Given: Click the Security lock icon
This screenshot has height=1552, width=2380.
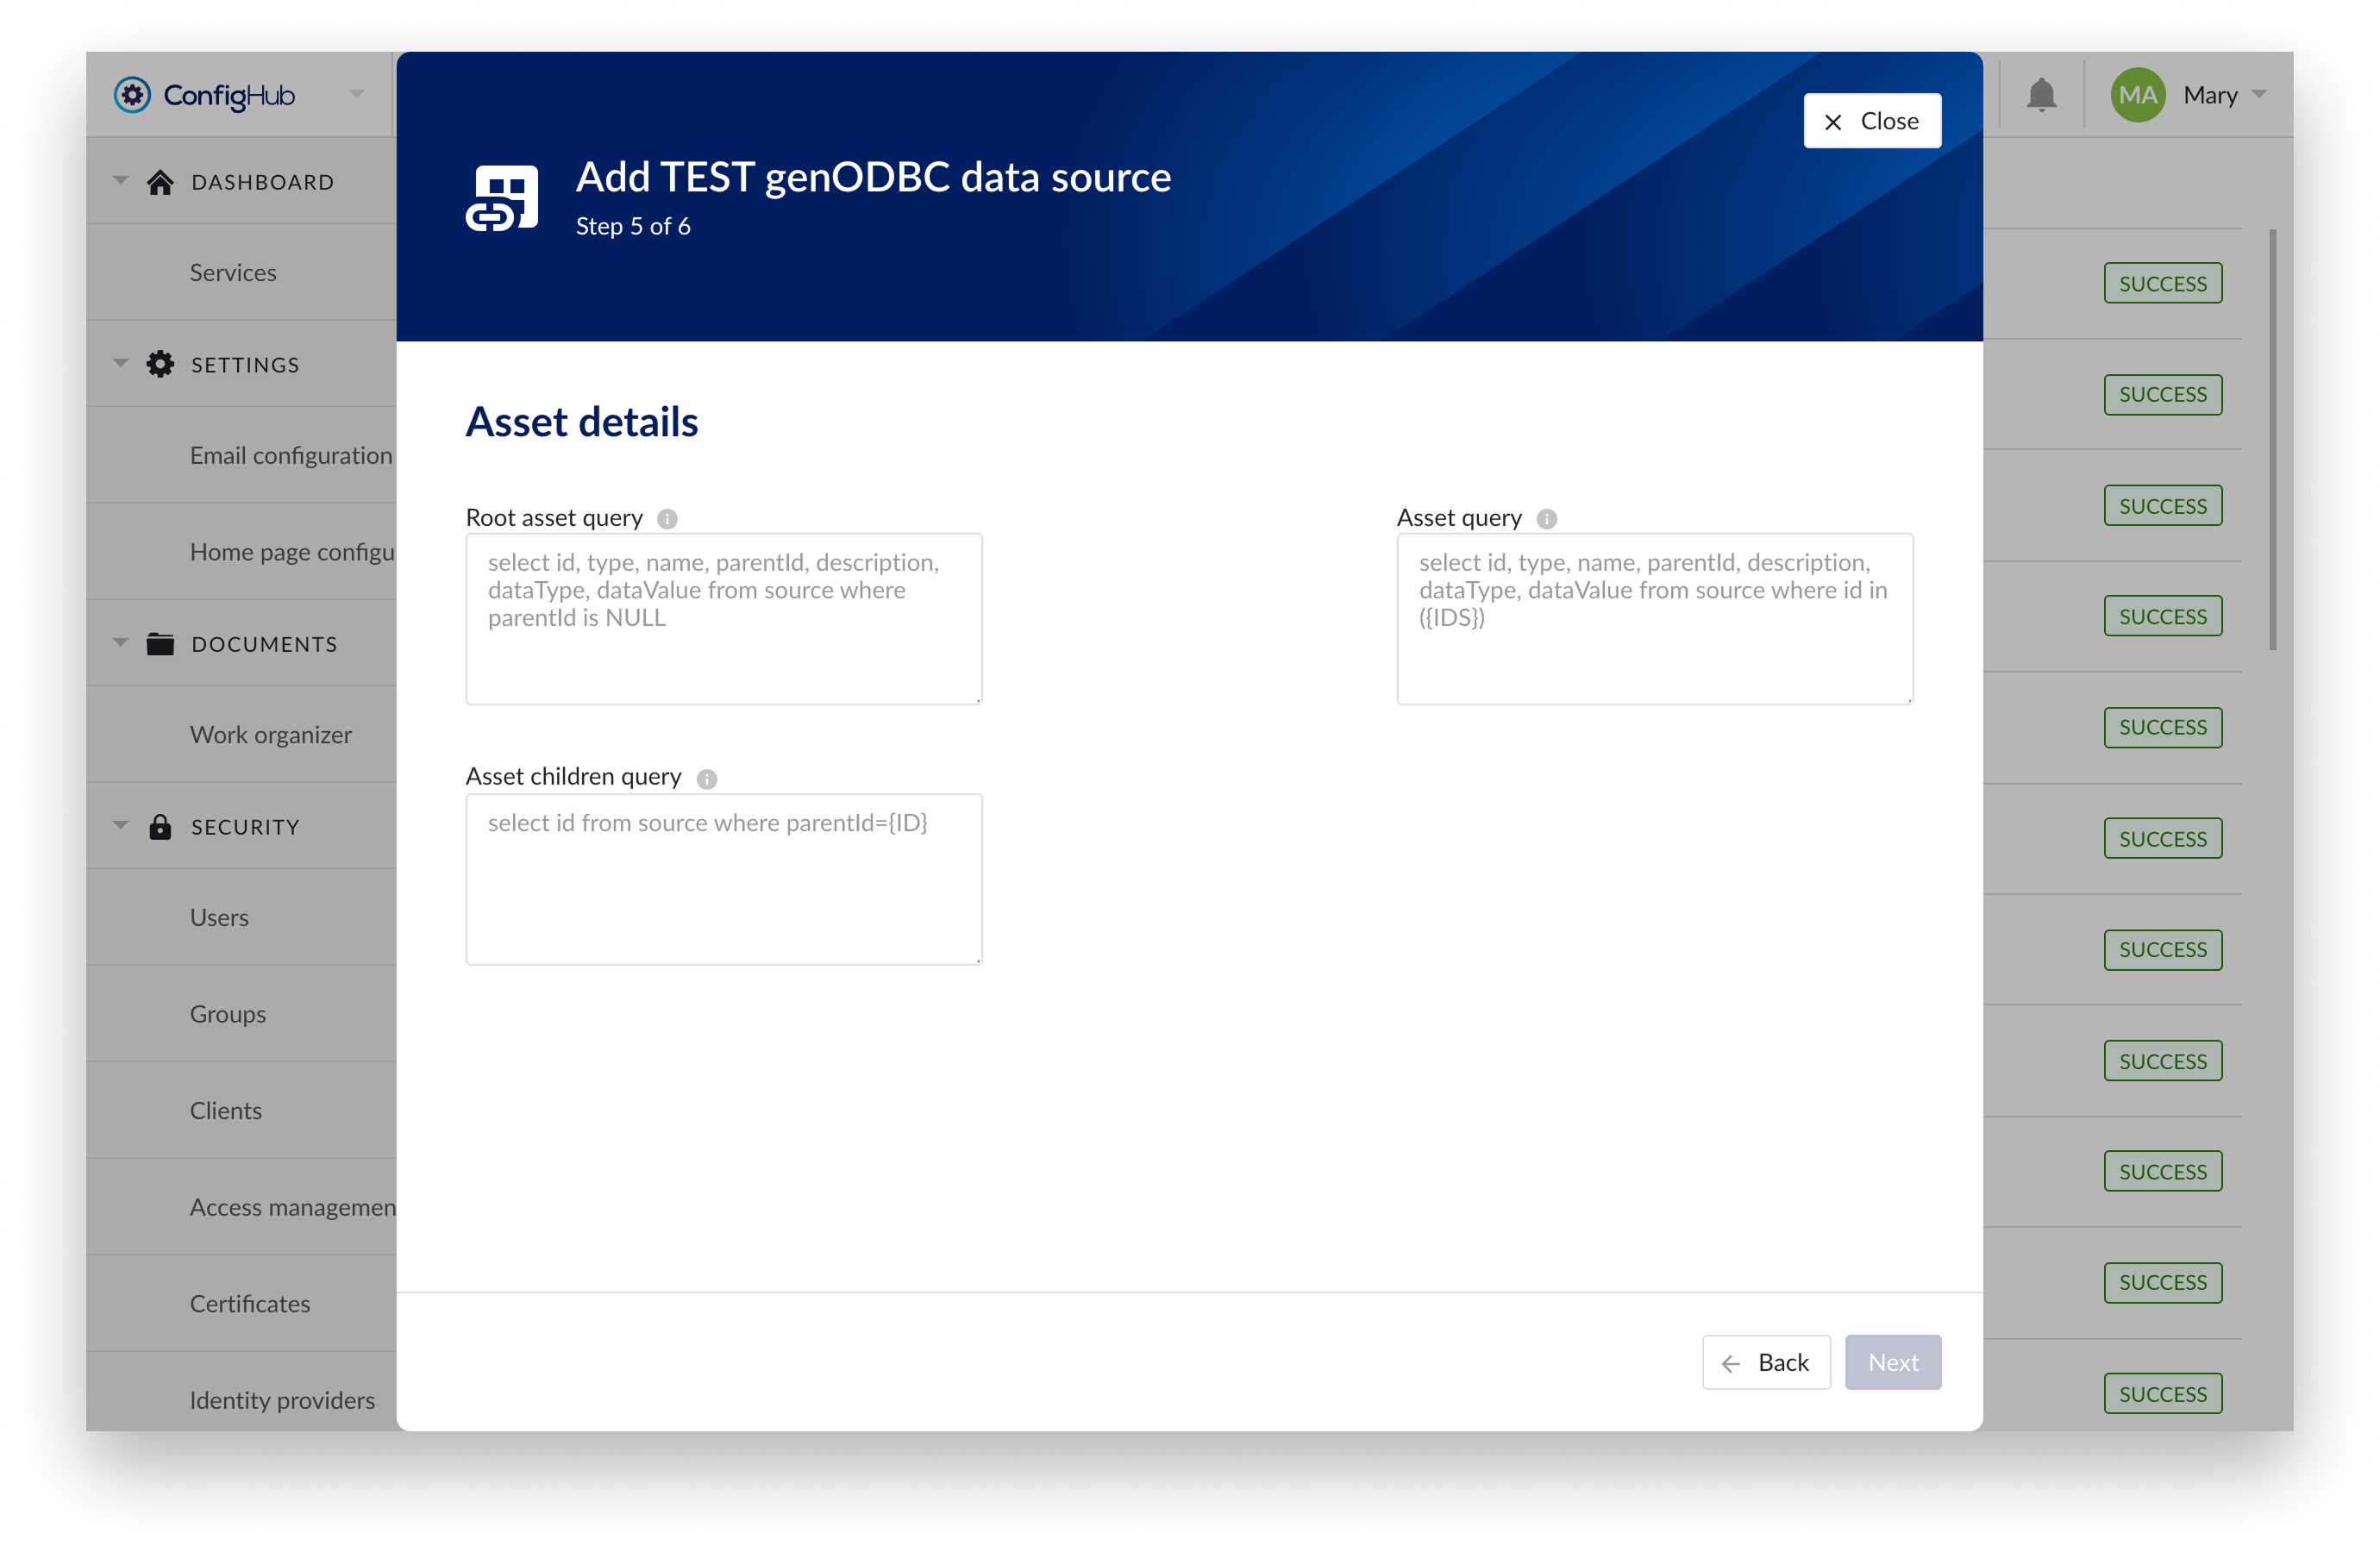Looking at the screenshot, I should pyautogui.click(x=160, y=827).
